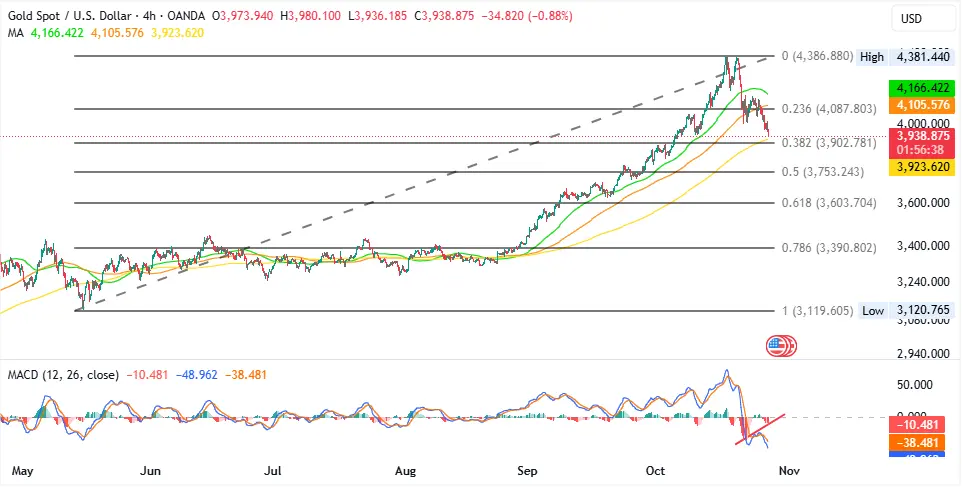
Task: Click the Sep label on the time axis
Action: (527, 469)
